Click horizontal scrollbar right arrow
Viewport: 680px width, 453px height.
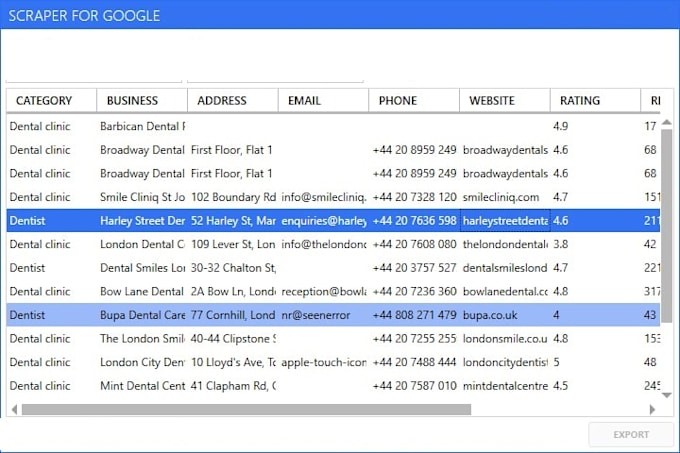click(652, 409)
